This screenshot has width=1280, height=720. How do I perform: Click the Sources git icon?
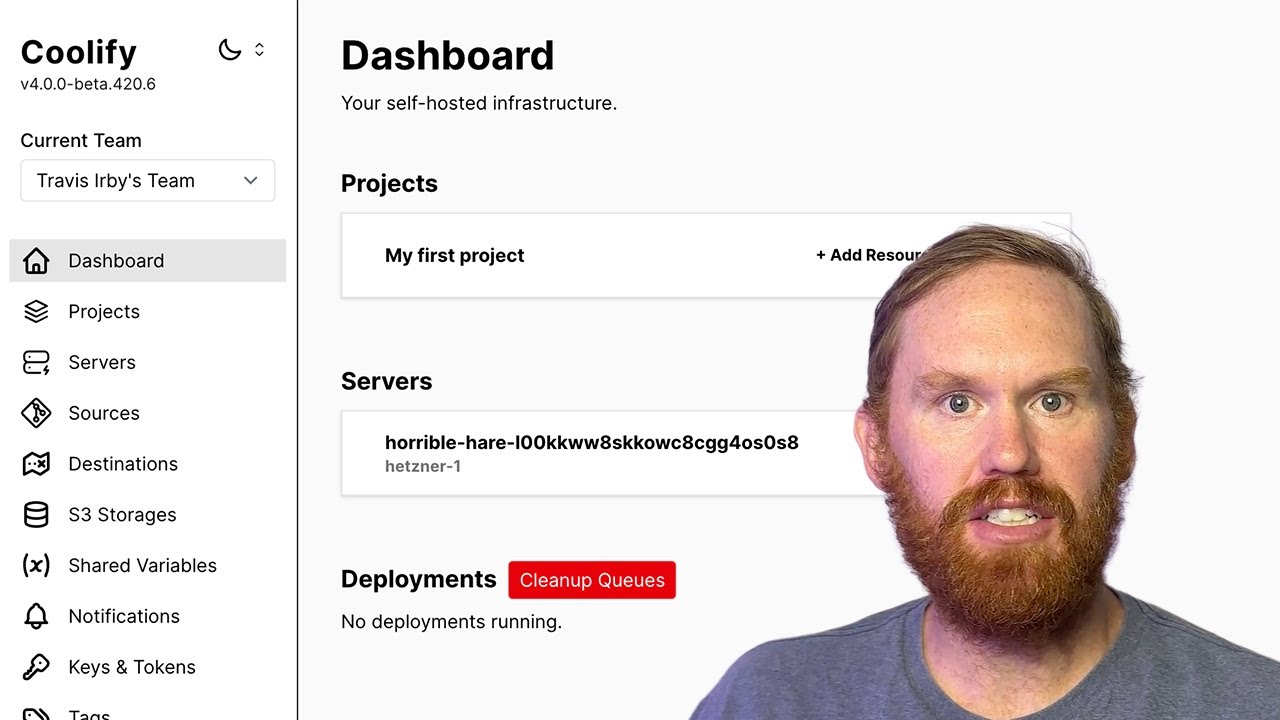click(x=36, y=413)
